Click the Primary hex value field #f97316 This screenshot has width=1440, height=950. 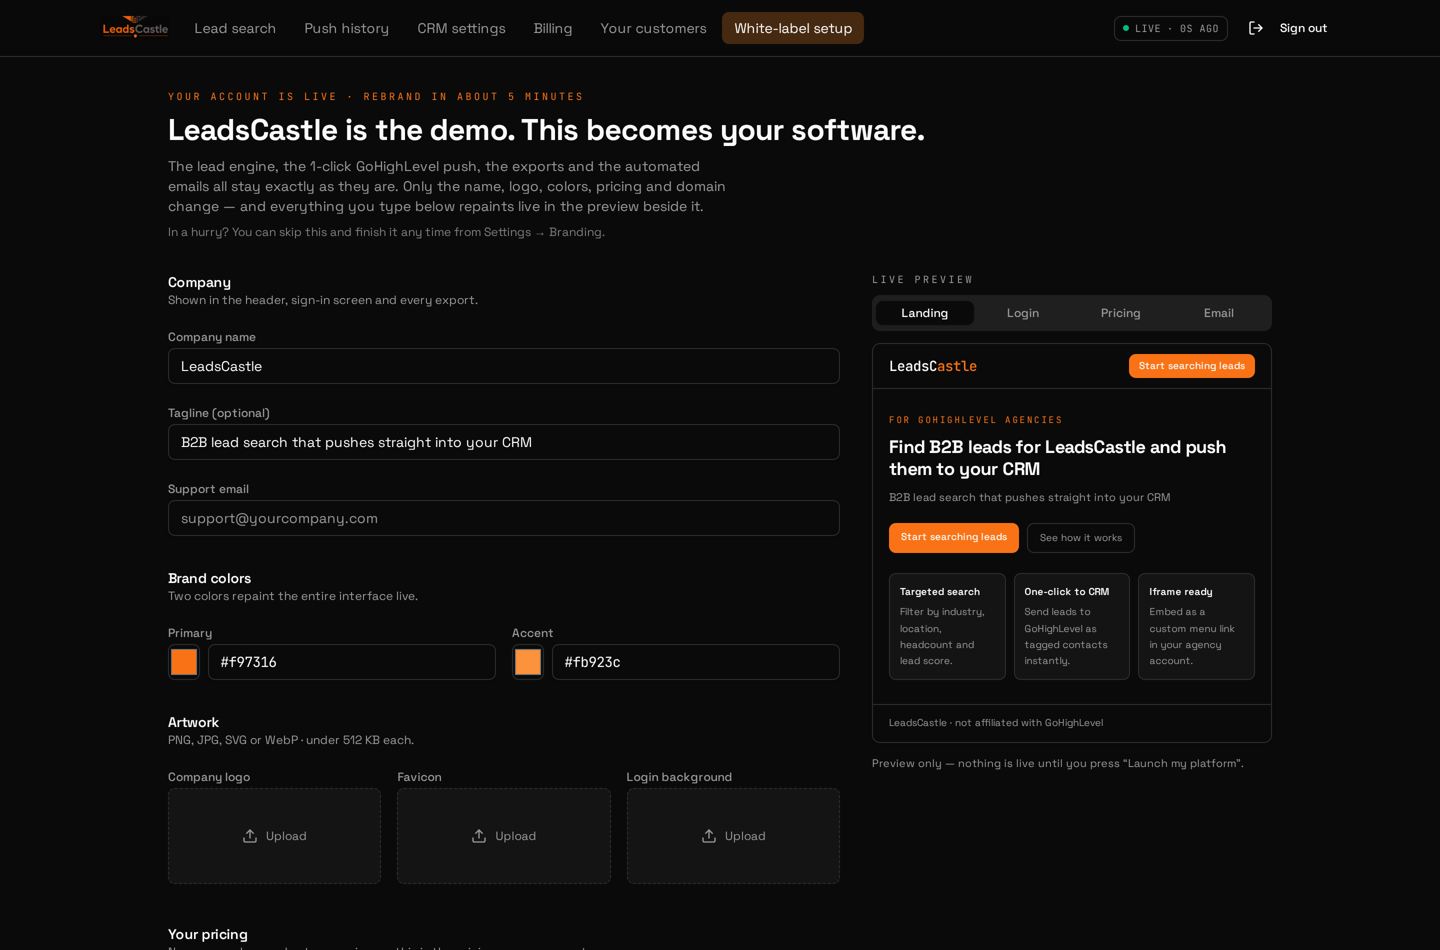click(x=352, y=662)
